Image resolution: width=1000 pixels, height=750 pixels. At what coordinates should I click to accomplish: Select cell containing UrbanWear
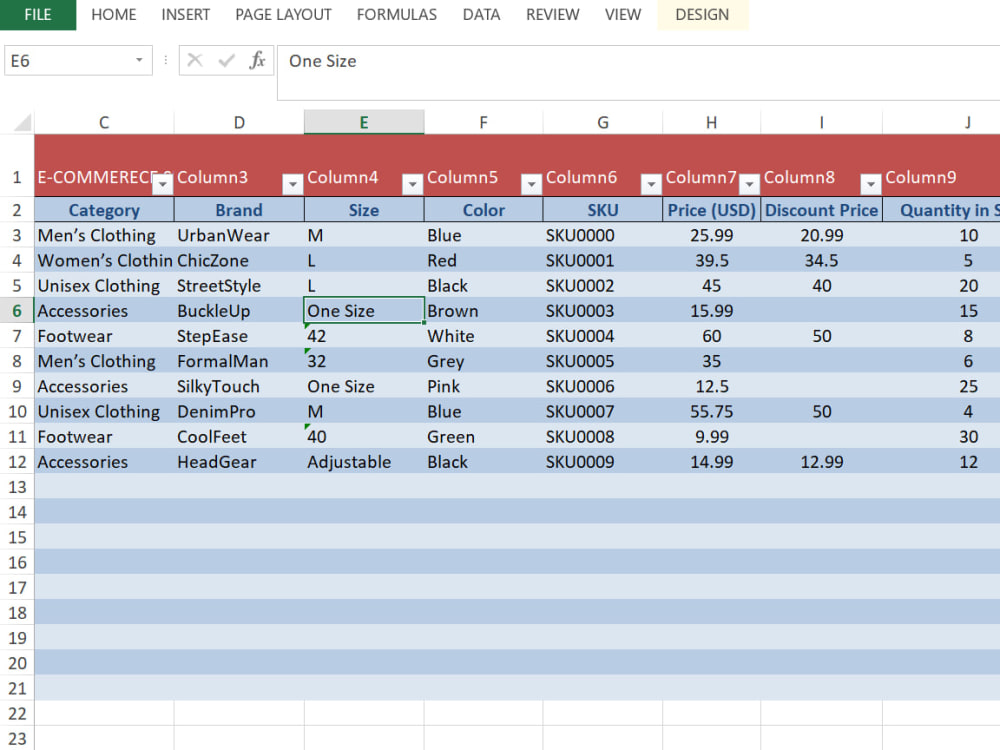[x=239, y=235]
